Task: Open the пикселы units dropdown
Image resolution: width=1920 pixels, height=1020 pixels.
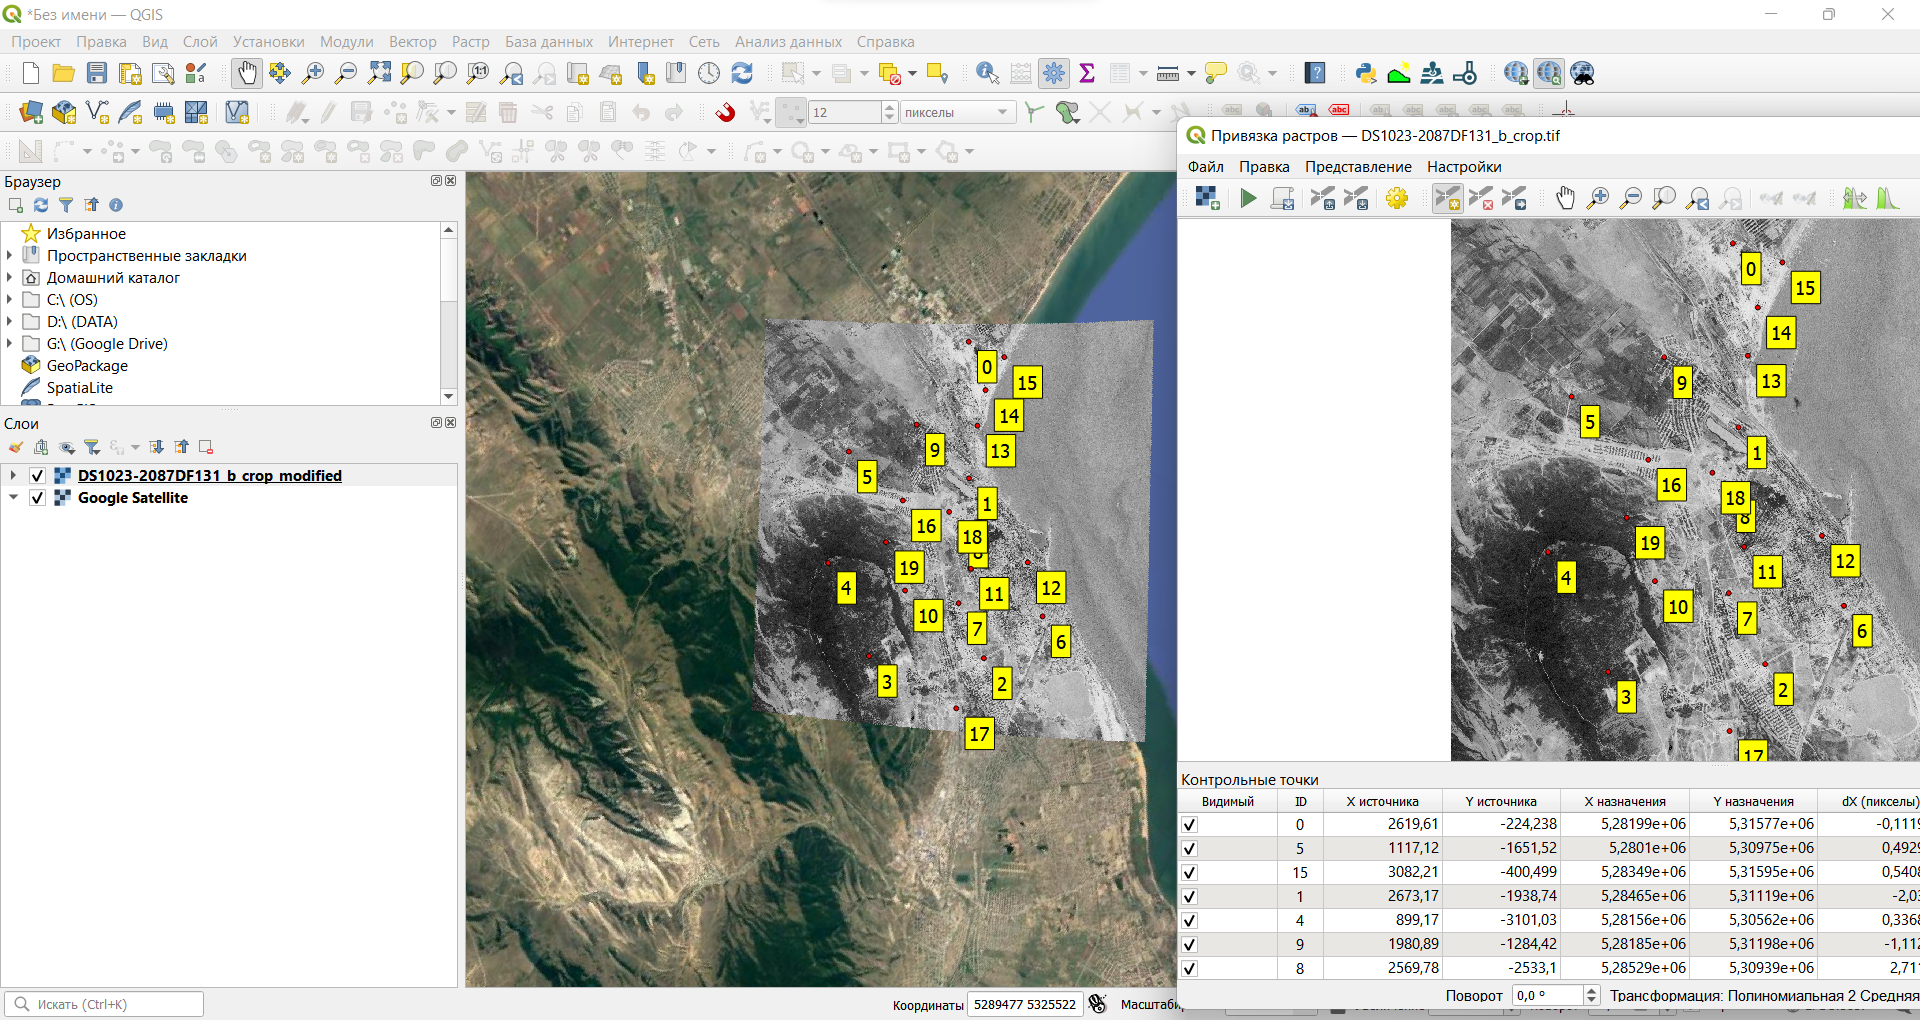Action: [x=957, y=113]
